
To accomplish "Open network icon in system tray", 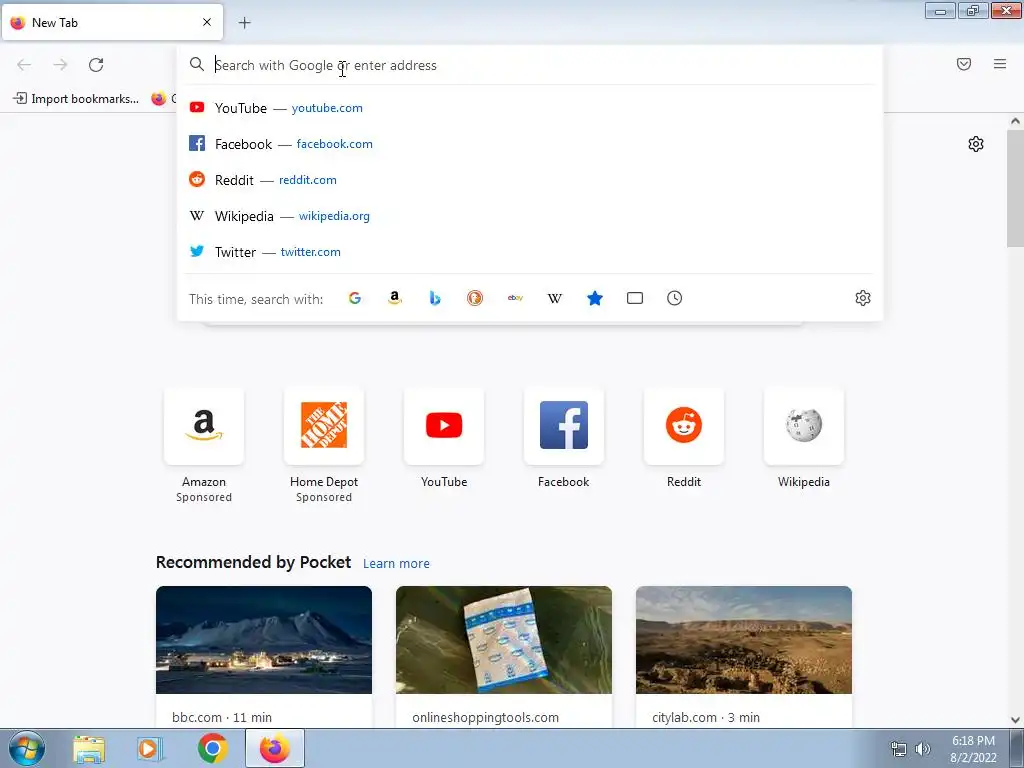I will coord(899,749).
